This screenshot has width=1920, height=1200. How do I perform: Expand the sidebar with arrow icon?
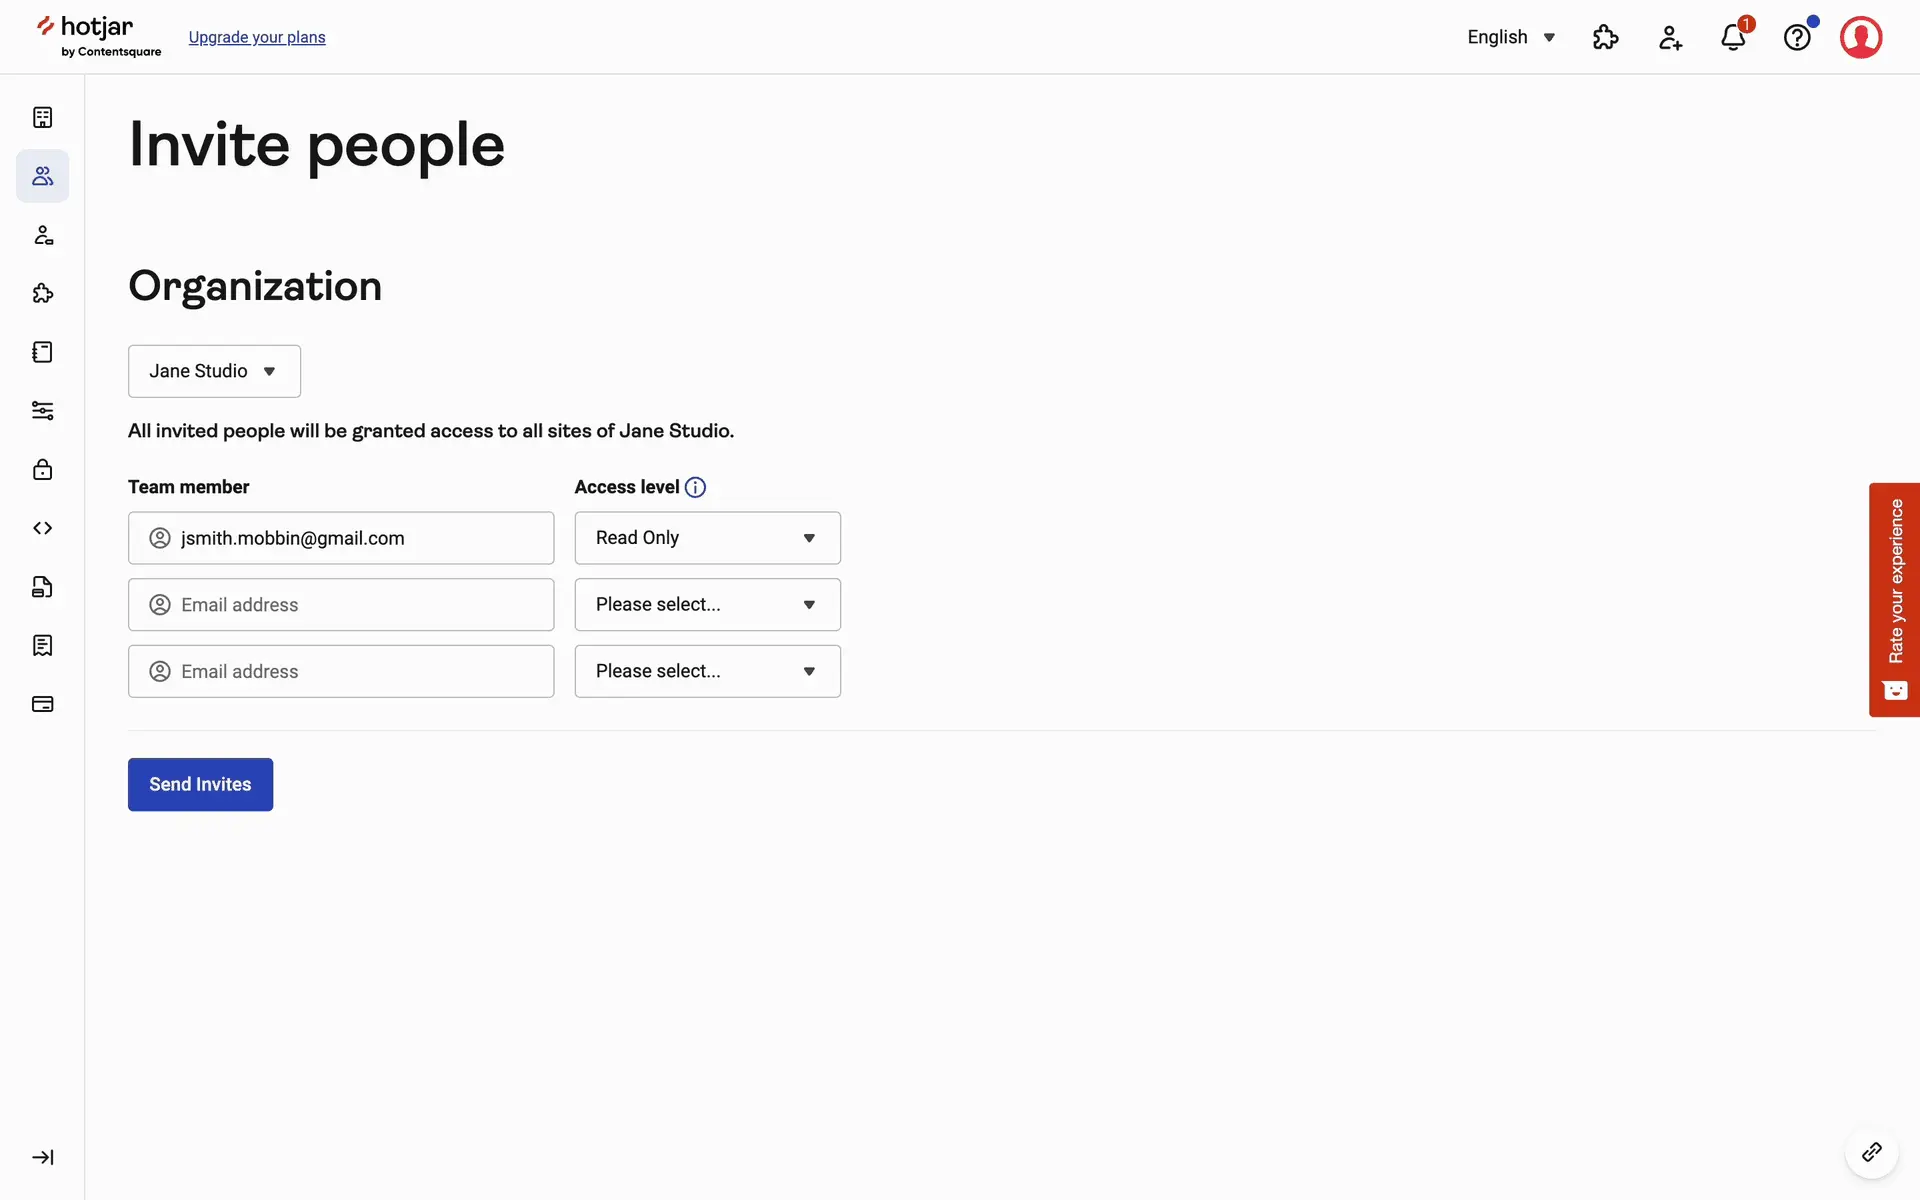tap(42, 1157)
